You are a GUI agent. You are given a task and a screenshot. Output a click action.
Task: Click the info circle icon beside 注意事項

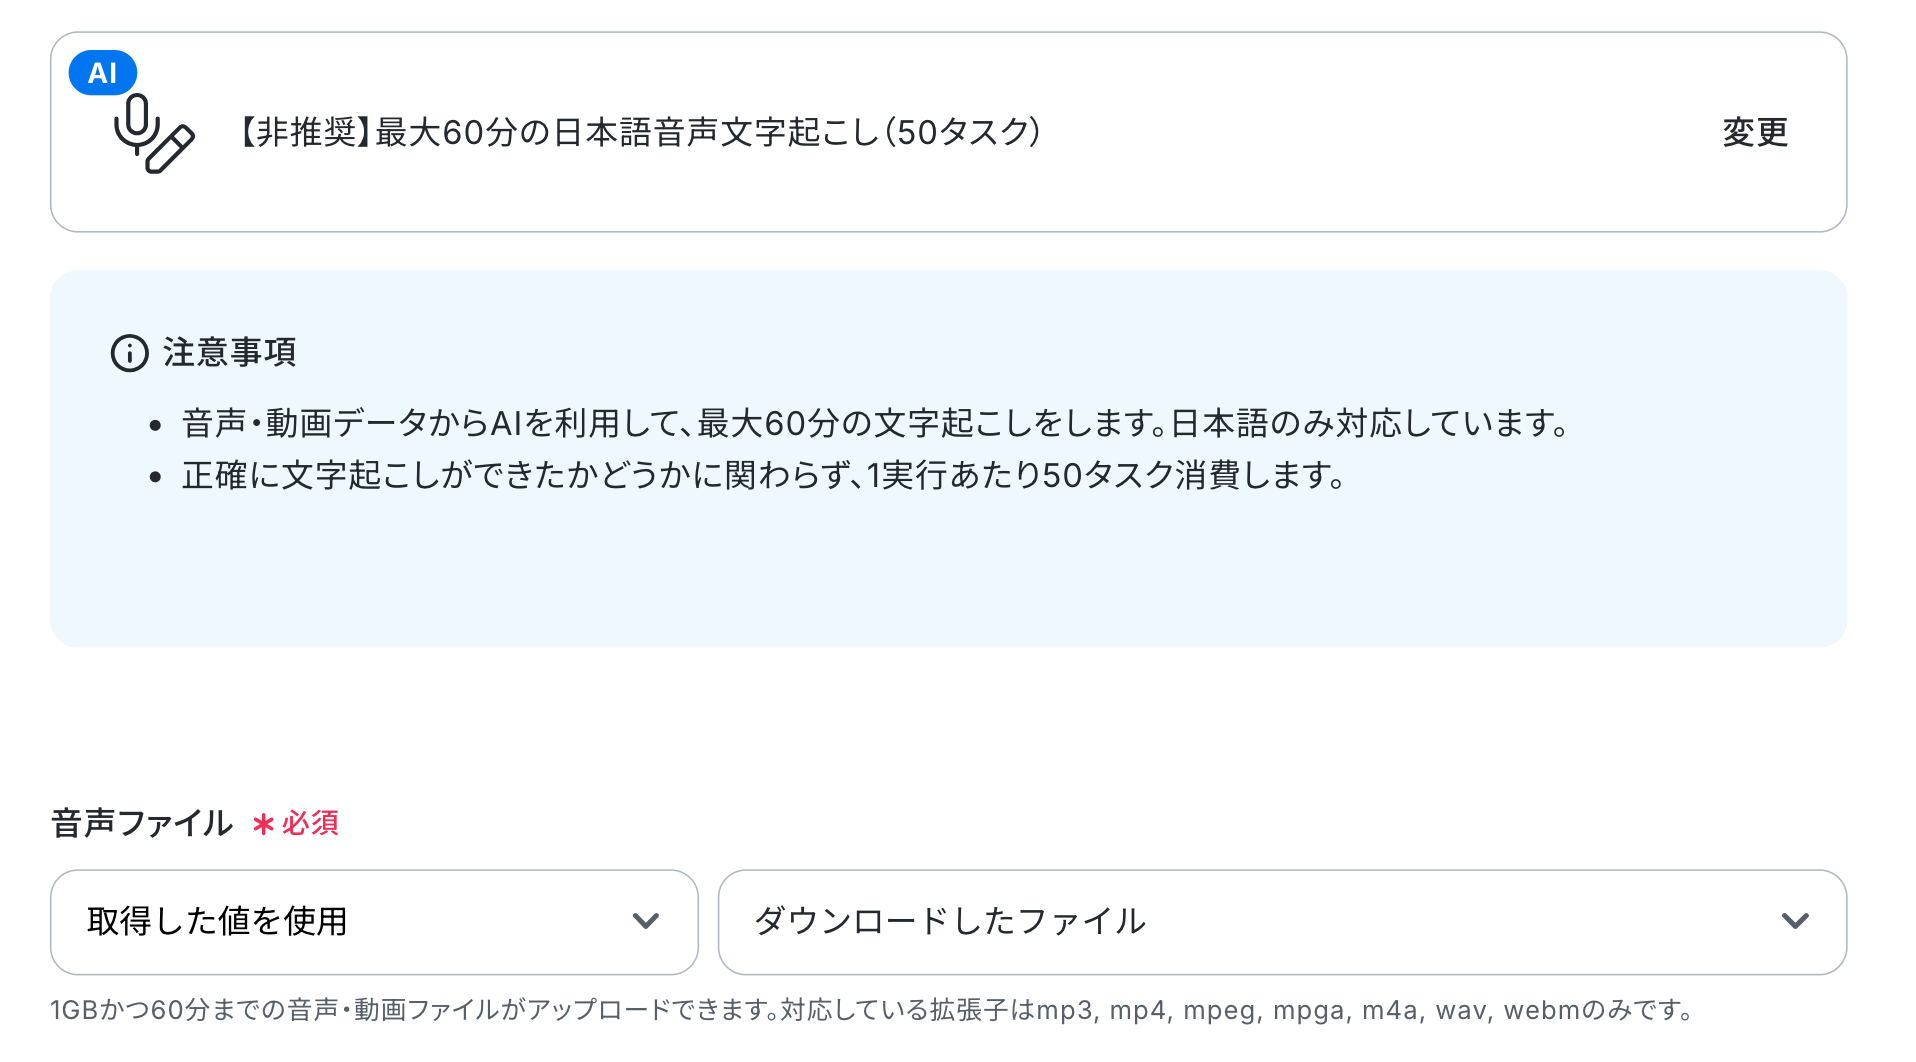(130, 353)
